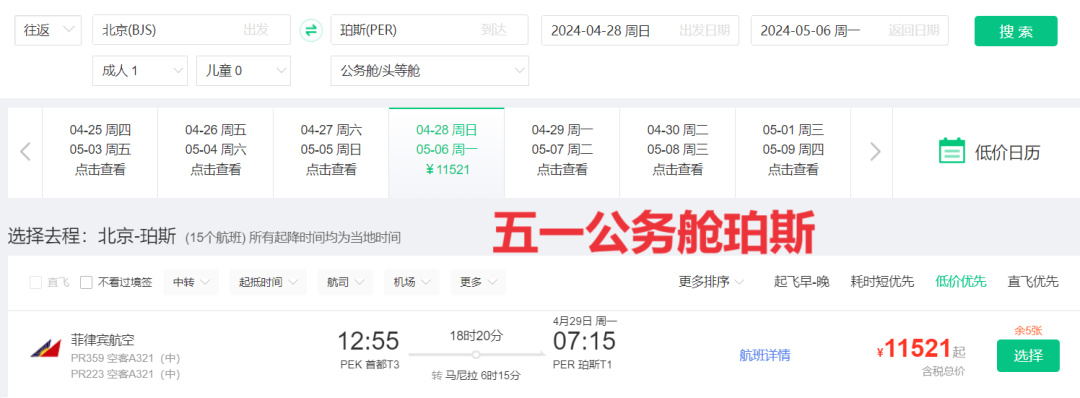The width and height of the screenshot is (1080, 398).
Task: Click the 转 马尼拉 6时15分 transfer info
Action: (x=476, y=375)
